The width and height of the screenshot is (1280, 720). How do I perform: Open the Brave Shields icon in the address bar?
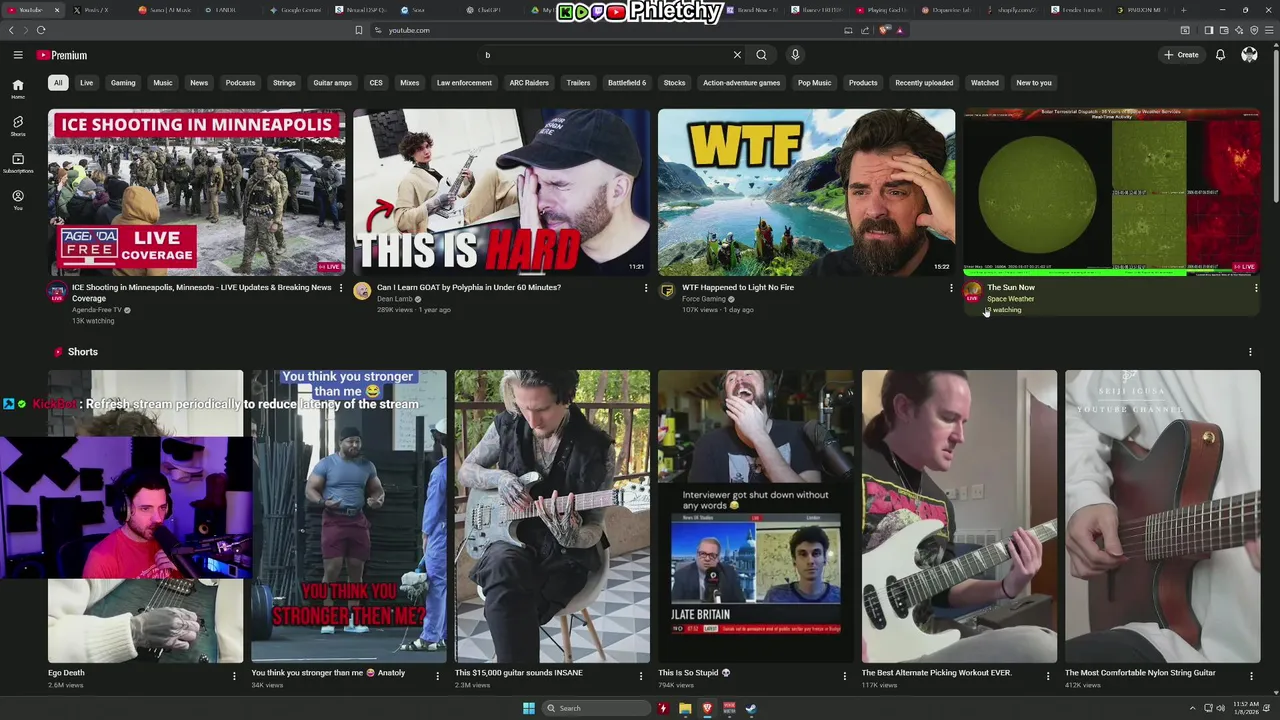click(x=884, y=30)
